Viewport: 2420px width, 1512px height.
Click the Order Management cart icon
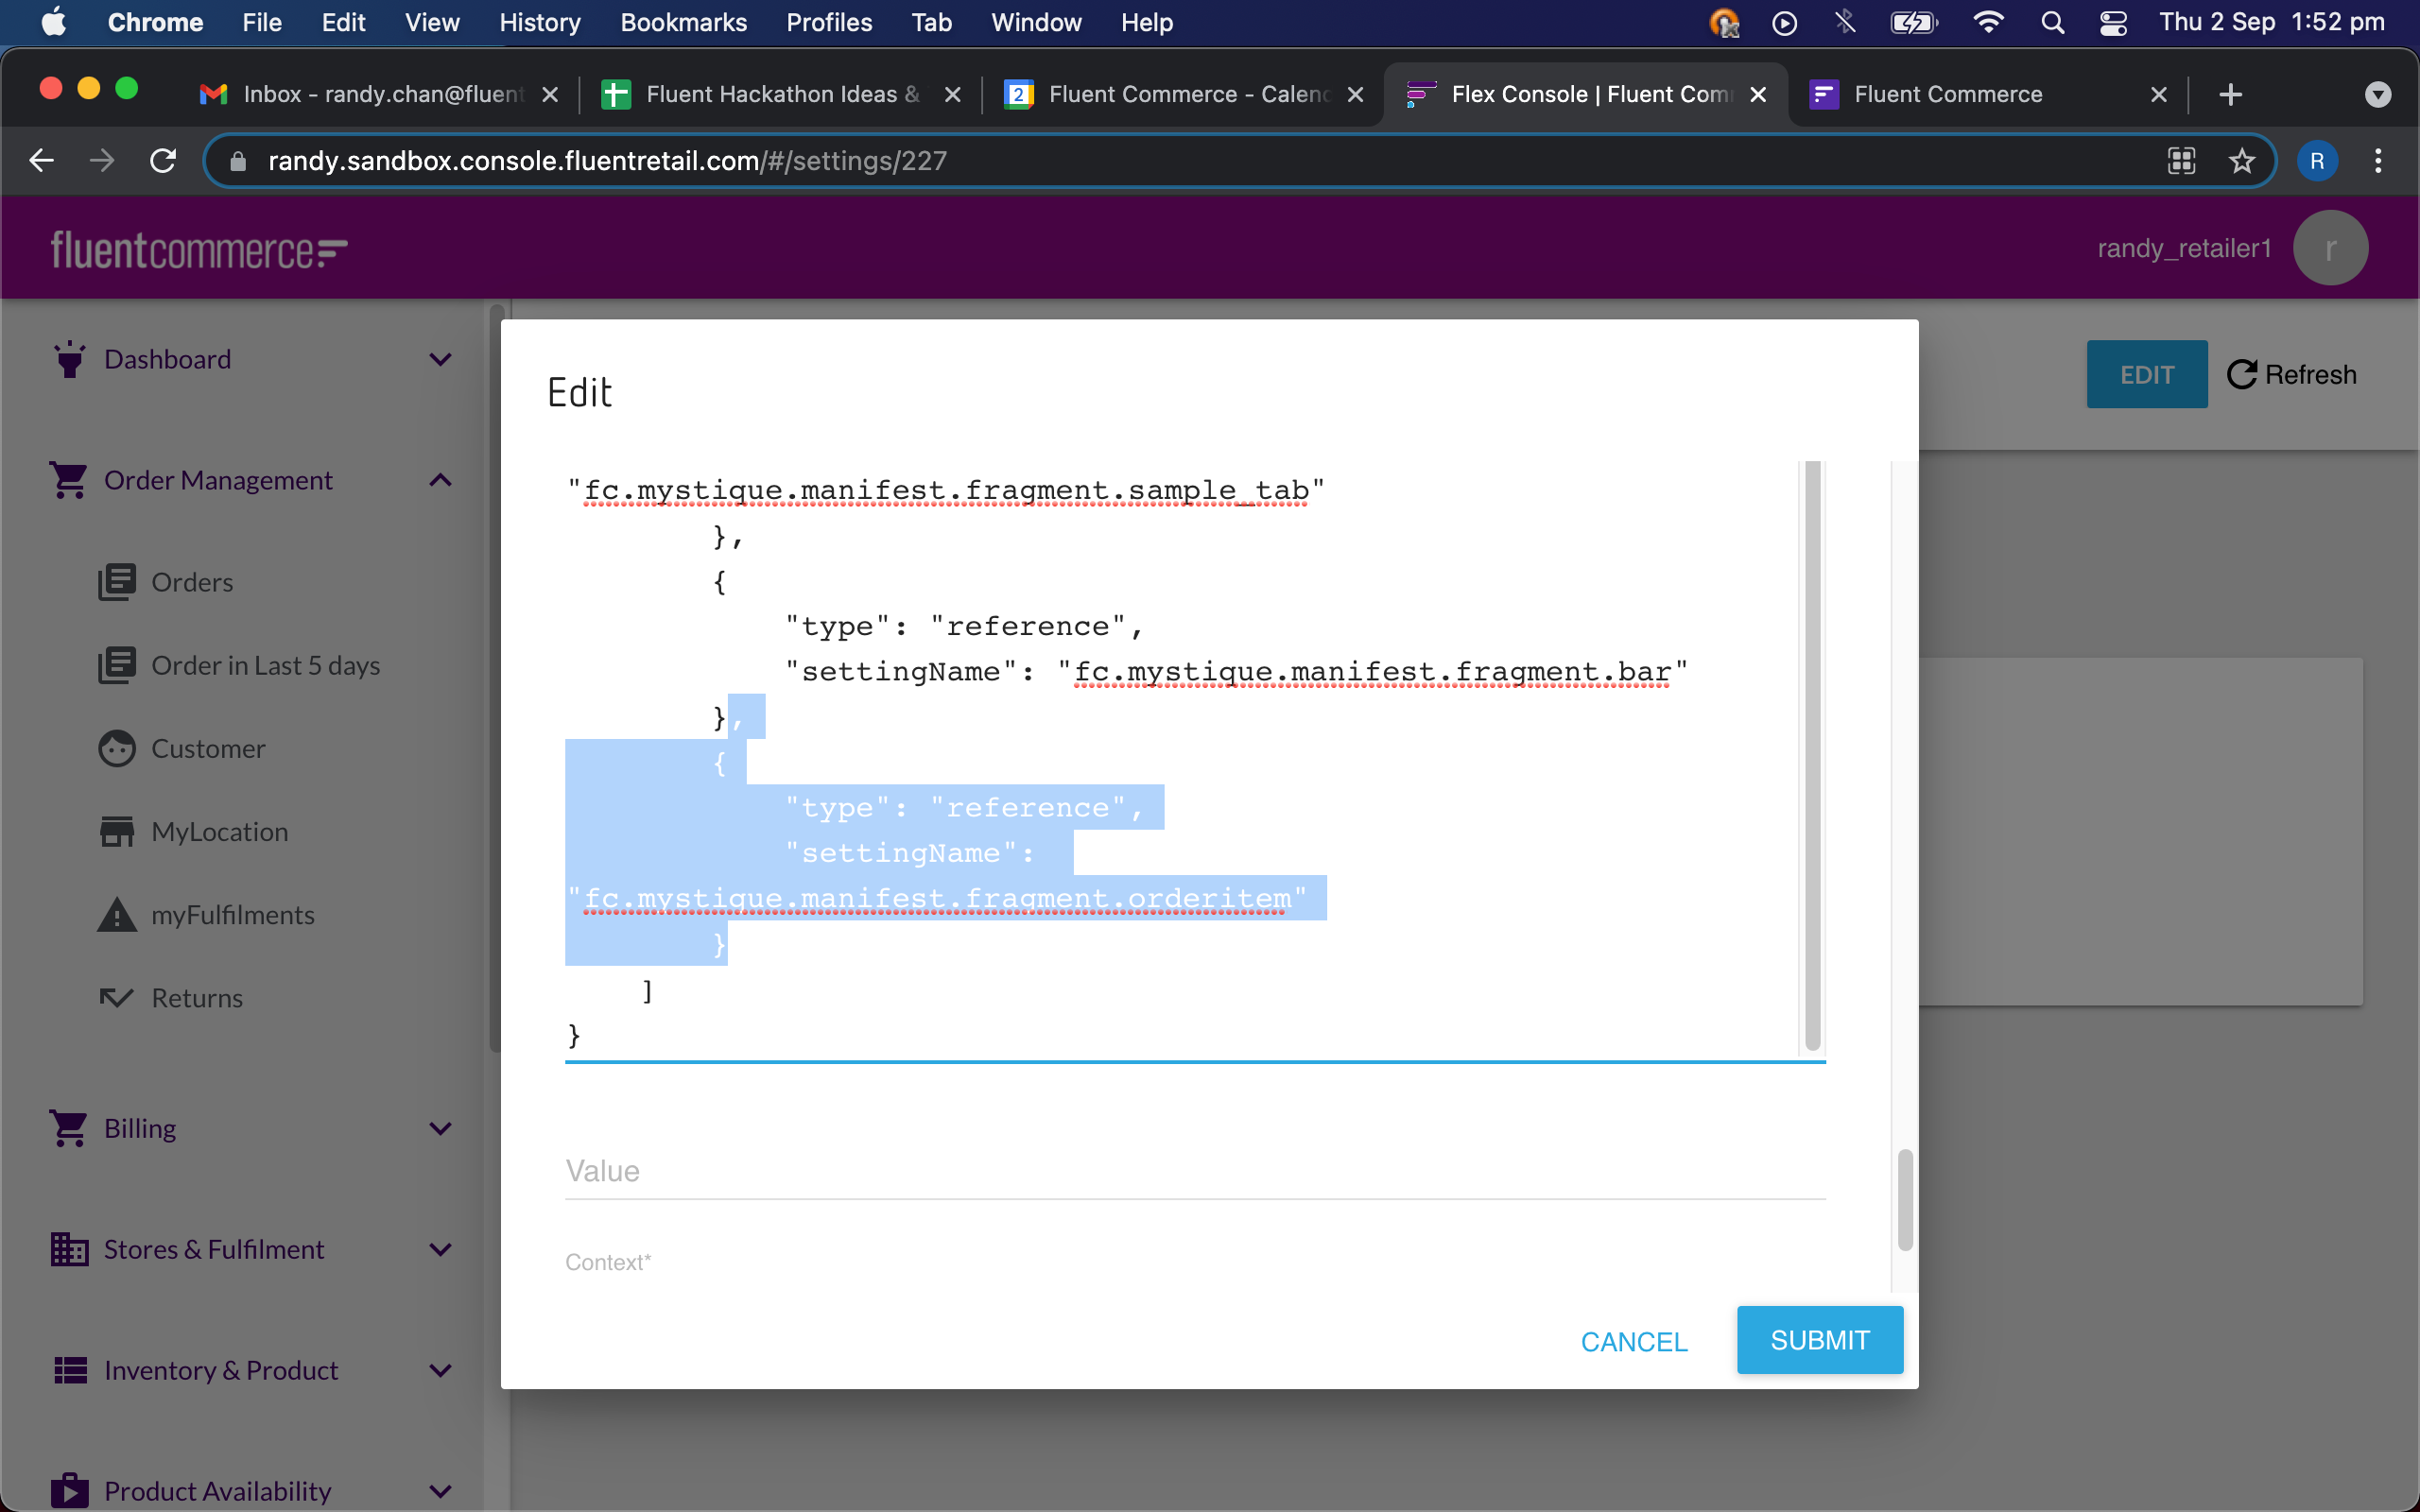[x=66, y=479]
